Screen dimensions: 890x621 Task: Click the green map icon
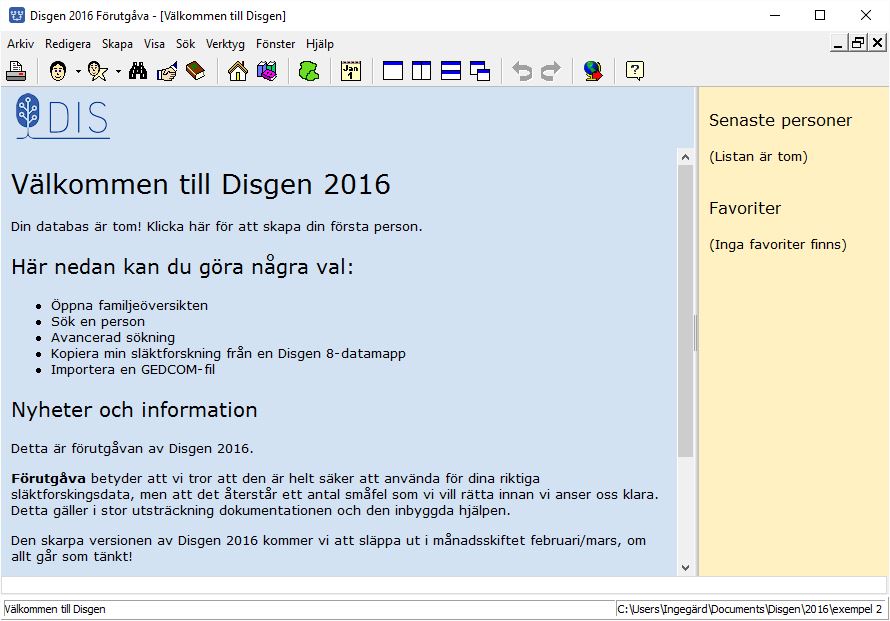tap(309, 71)
